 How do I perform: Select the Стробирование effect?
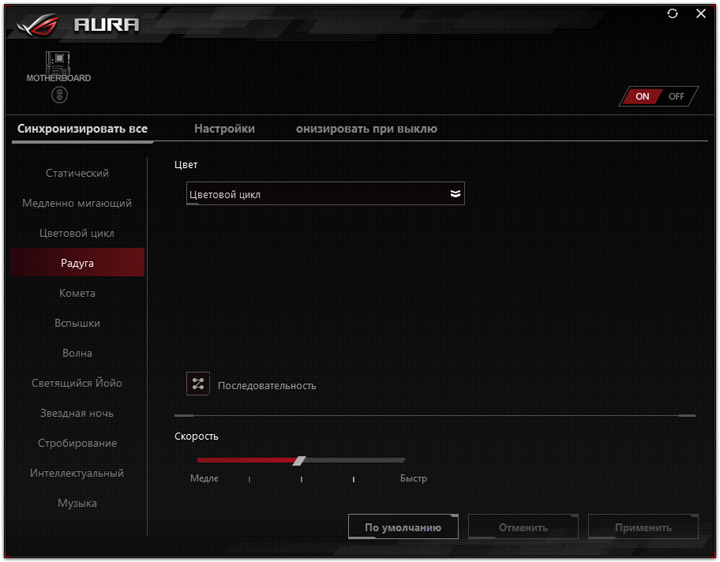point(77,443)
